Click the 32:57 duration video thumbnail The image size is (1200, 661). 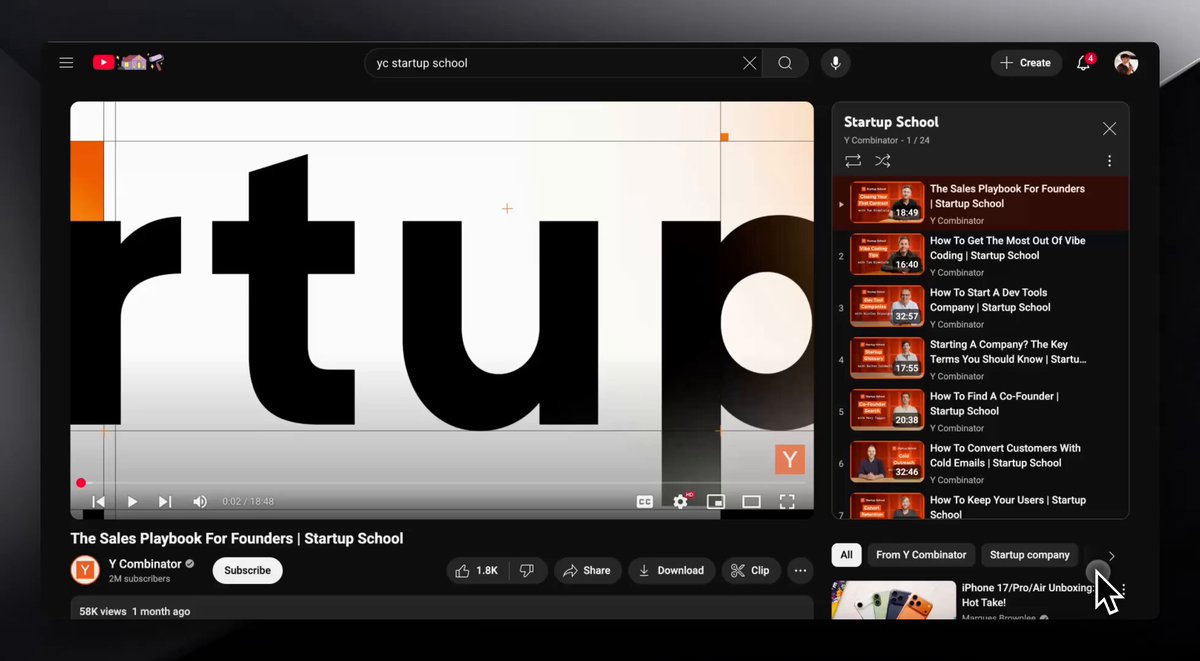(887, 306)
